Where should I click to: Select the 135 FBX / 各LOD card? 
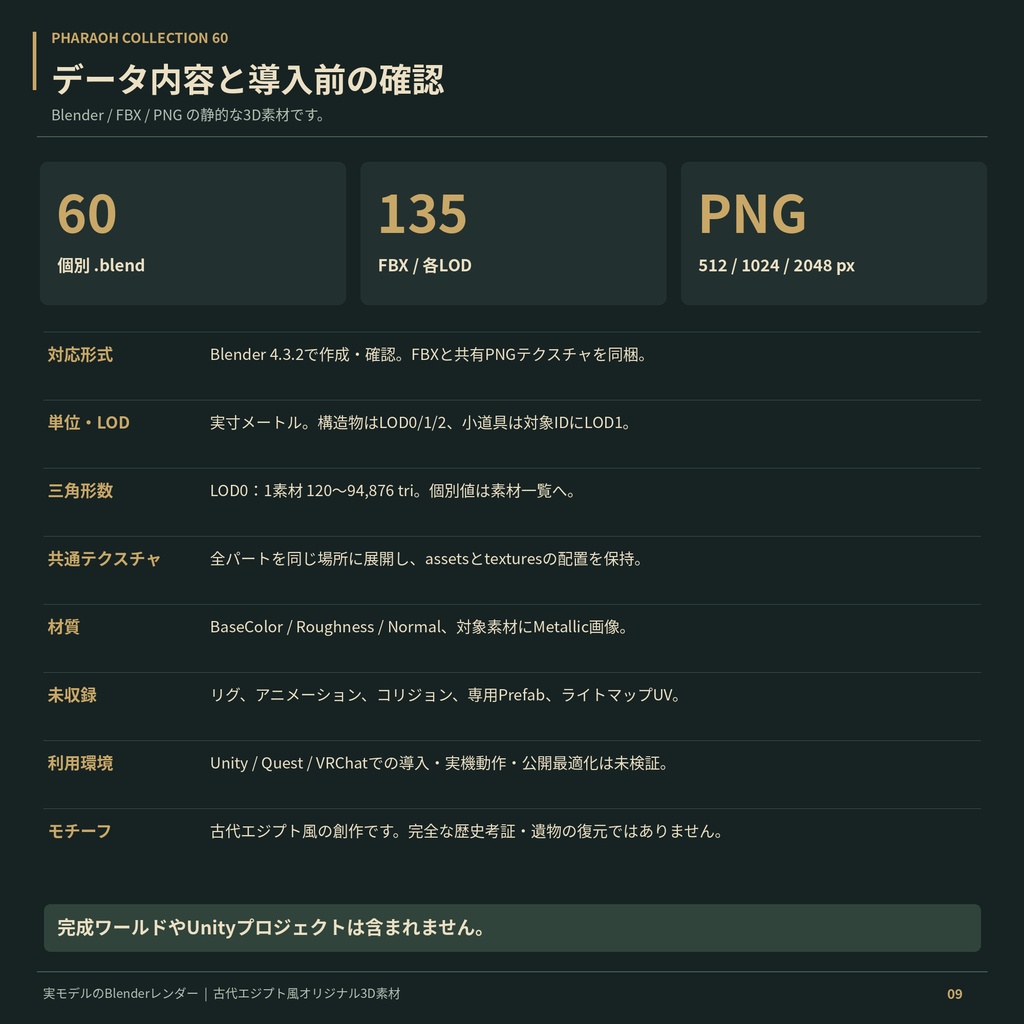click(x=513, y=233)
